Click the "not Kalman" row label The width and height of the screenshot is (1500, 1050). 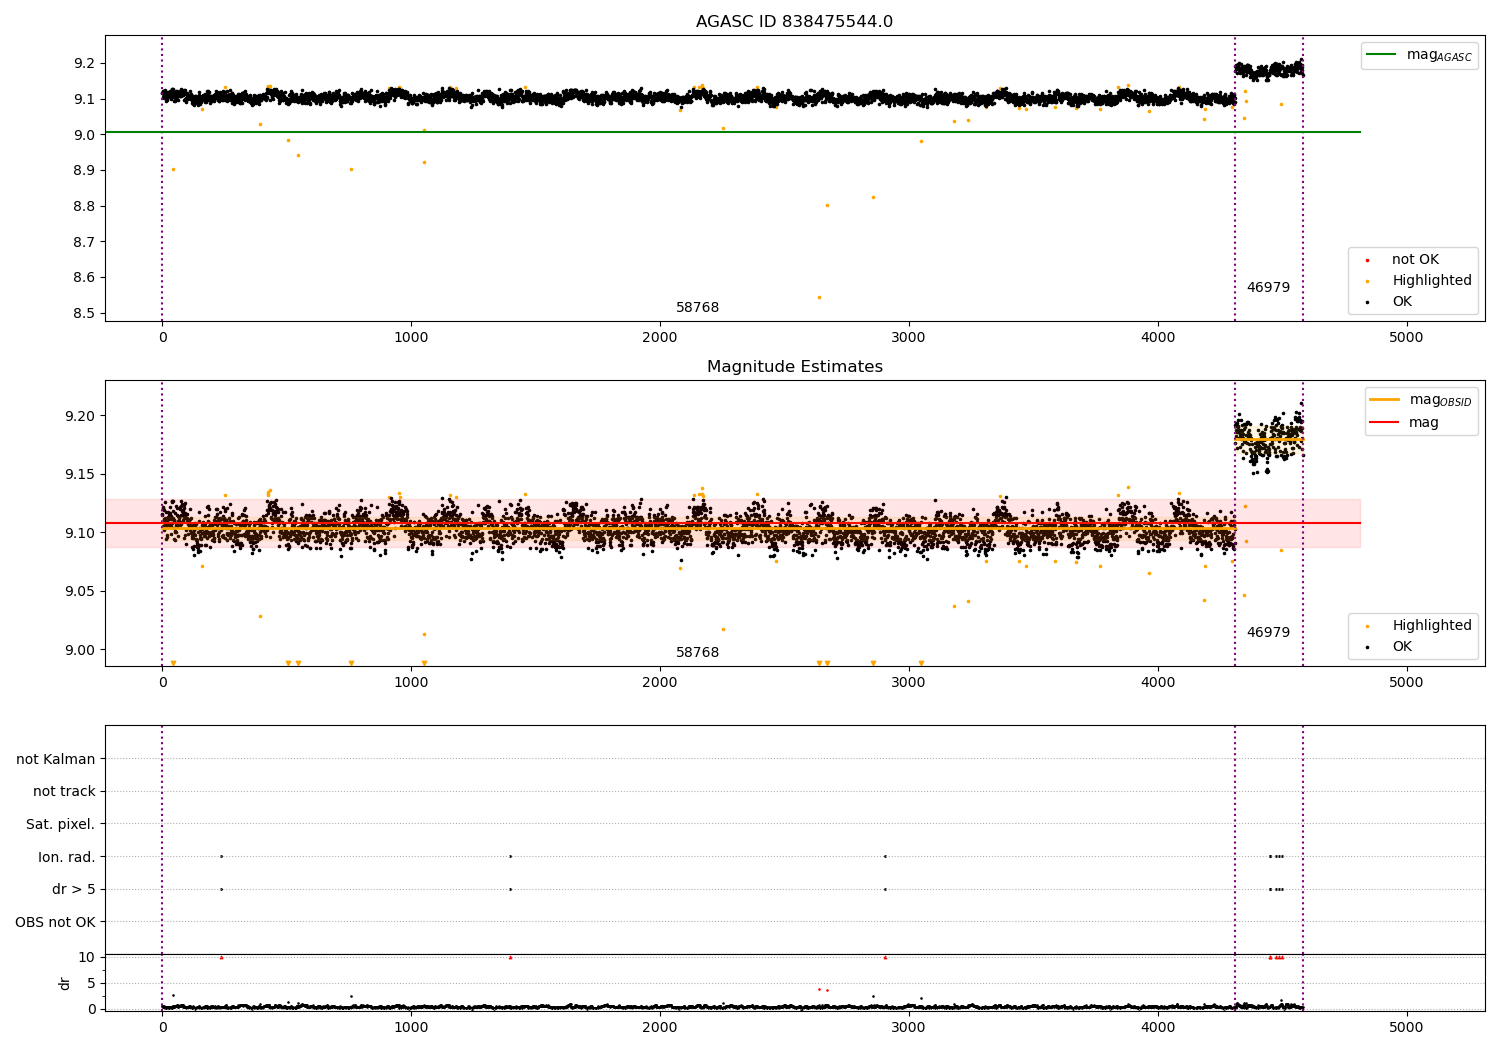point(56,759)
